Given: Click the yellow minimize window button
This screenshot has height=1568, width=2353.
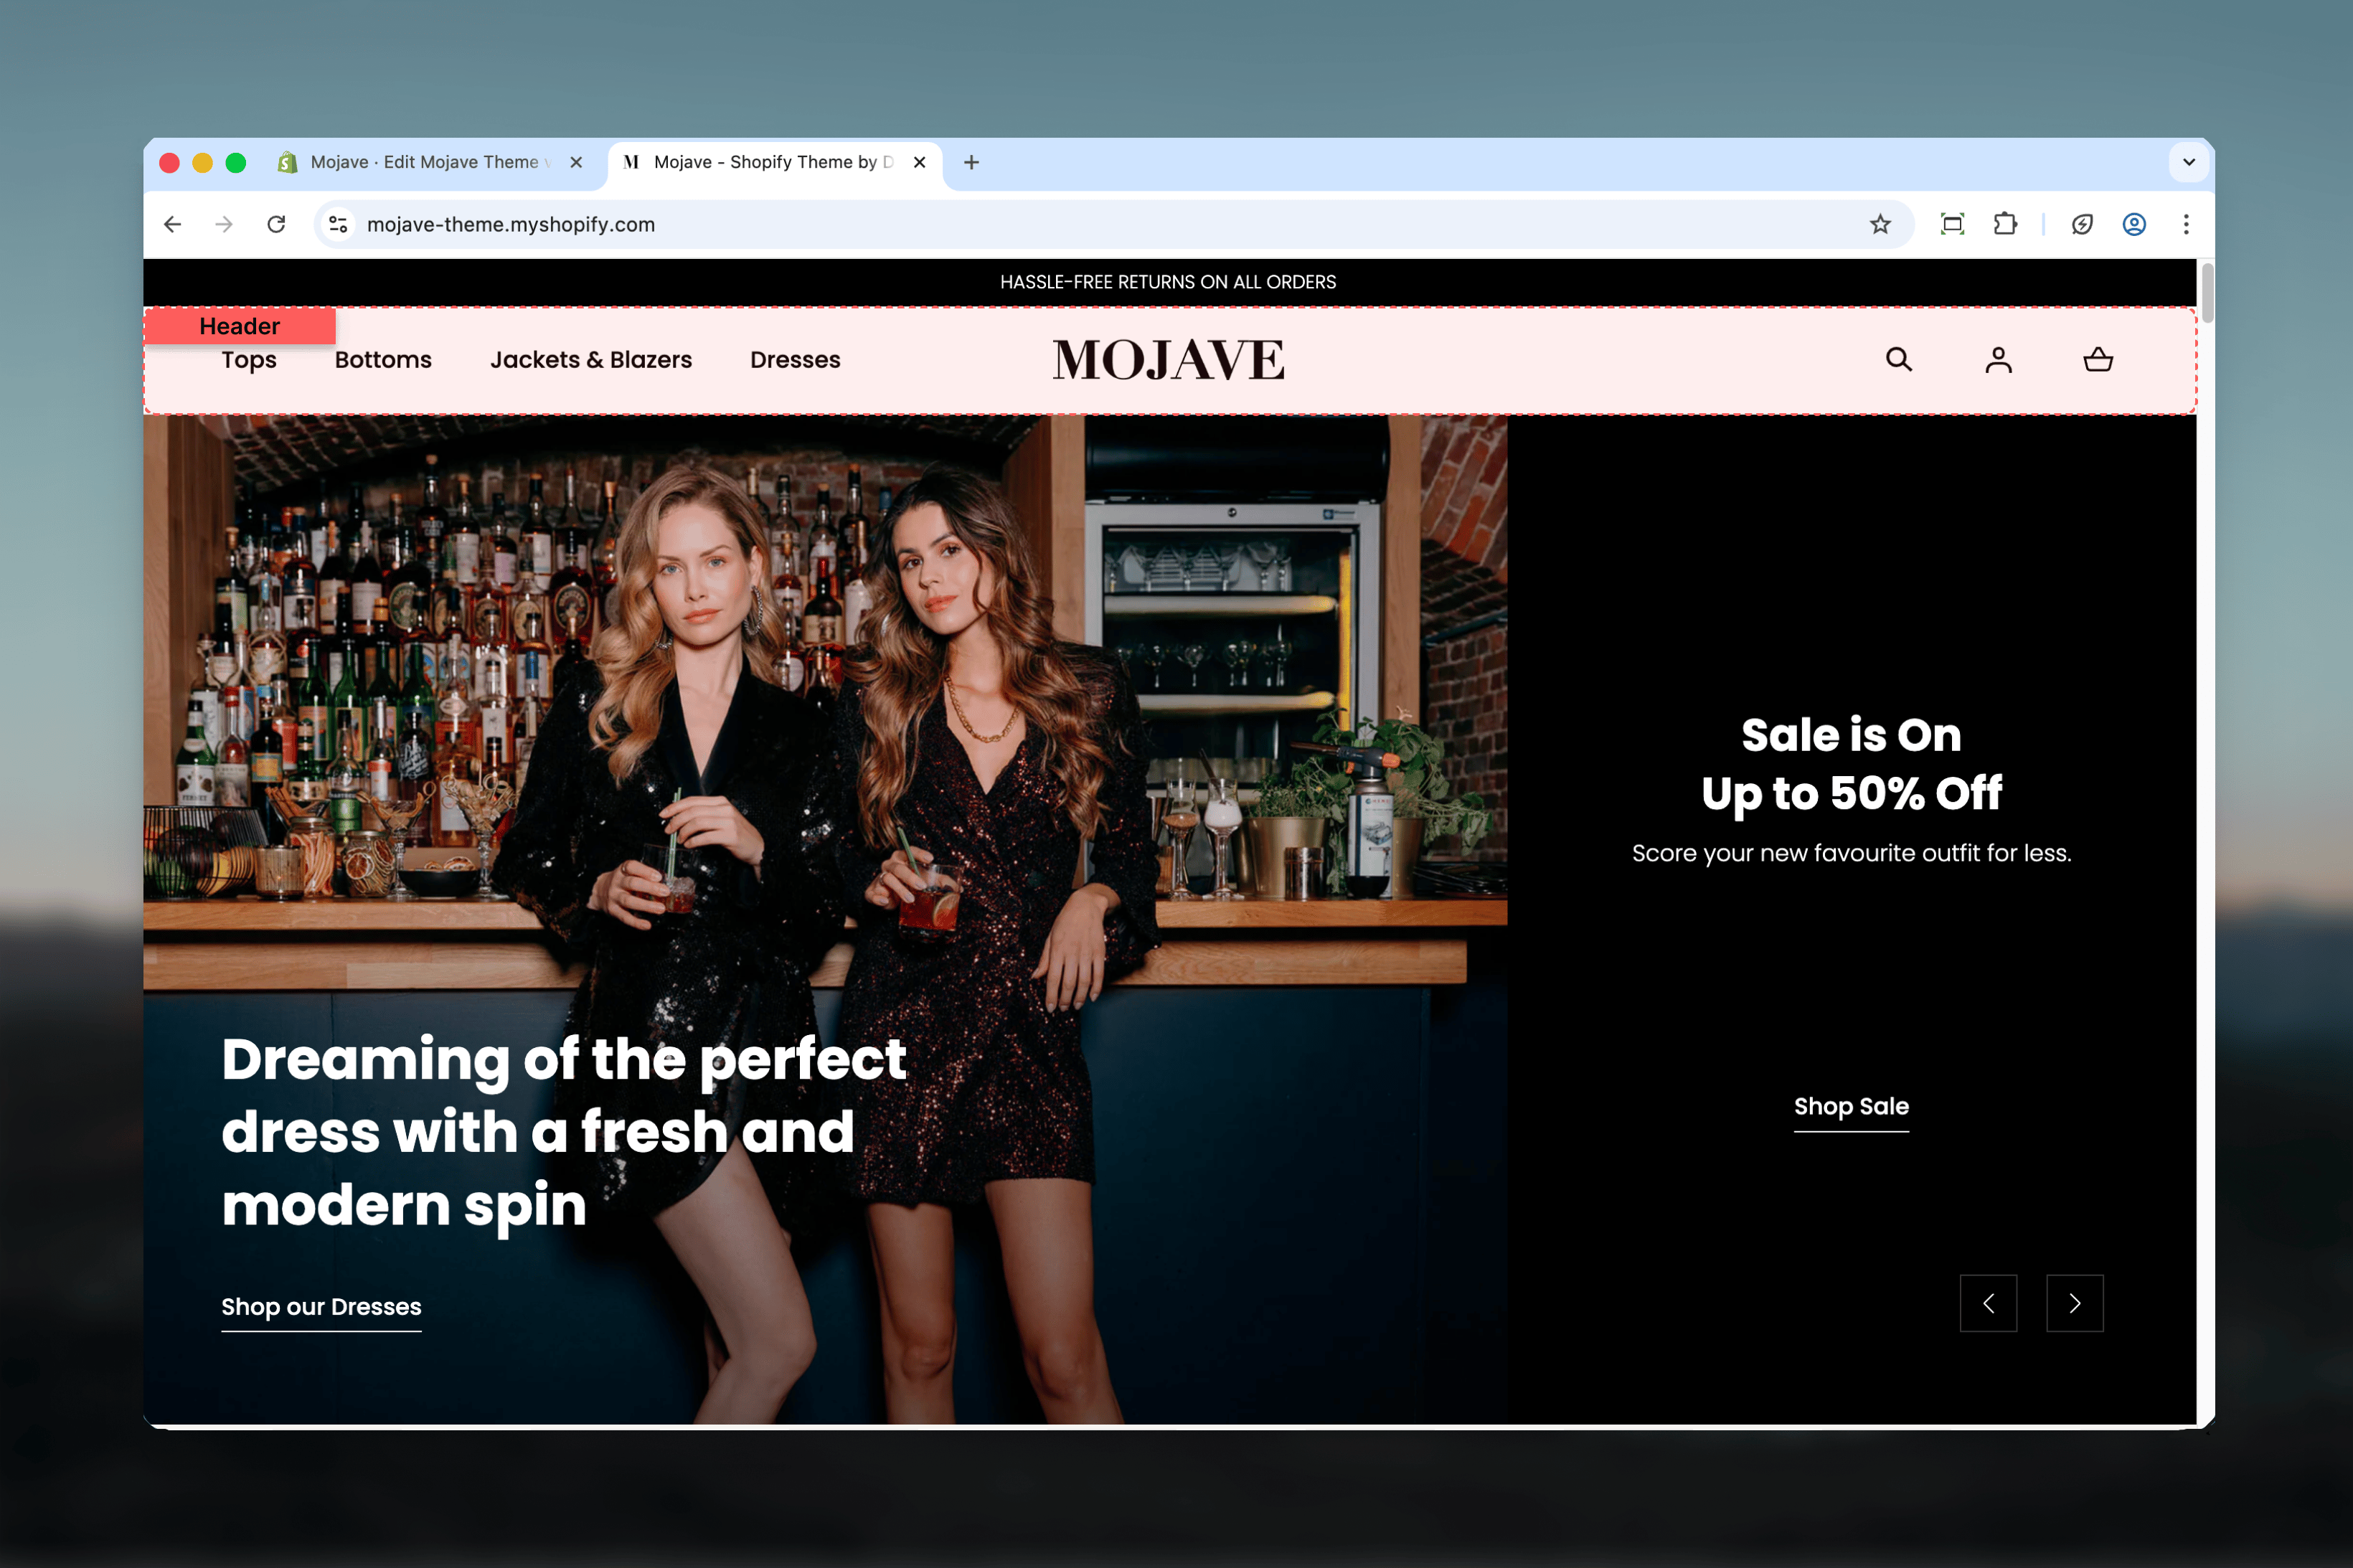Looking at the screenshot, I should click(202, 163).
